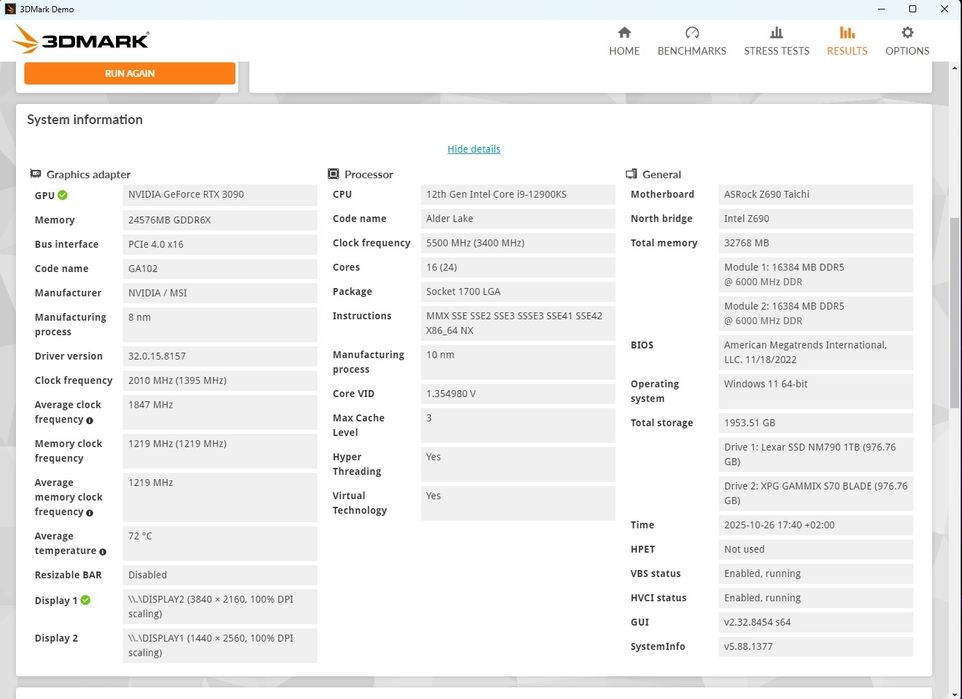This screenshot has height=699, width=962.
Task: Select the value NVIDIA GeForce RTX 3090
Action: coord(220,195)
